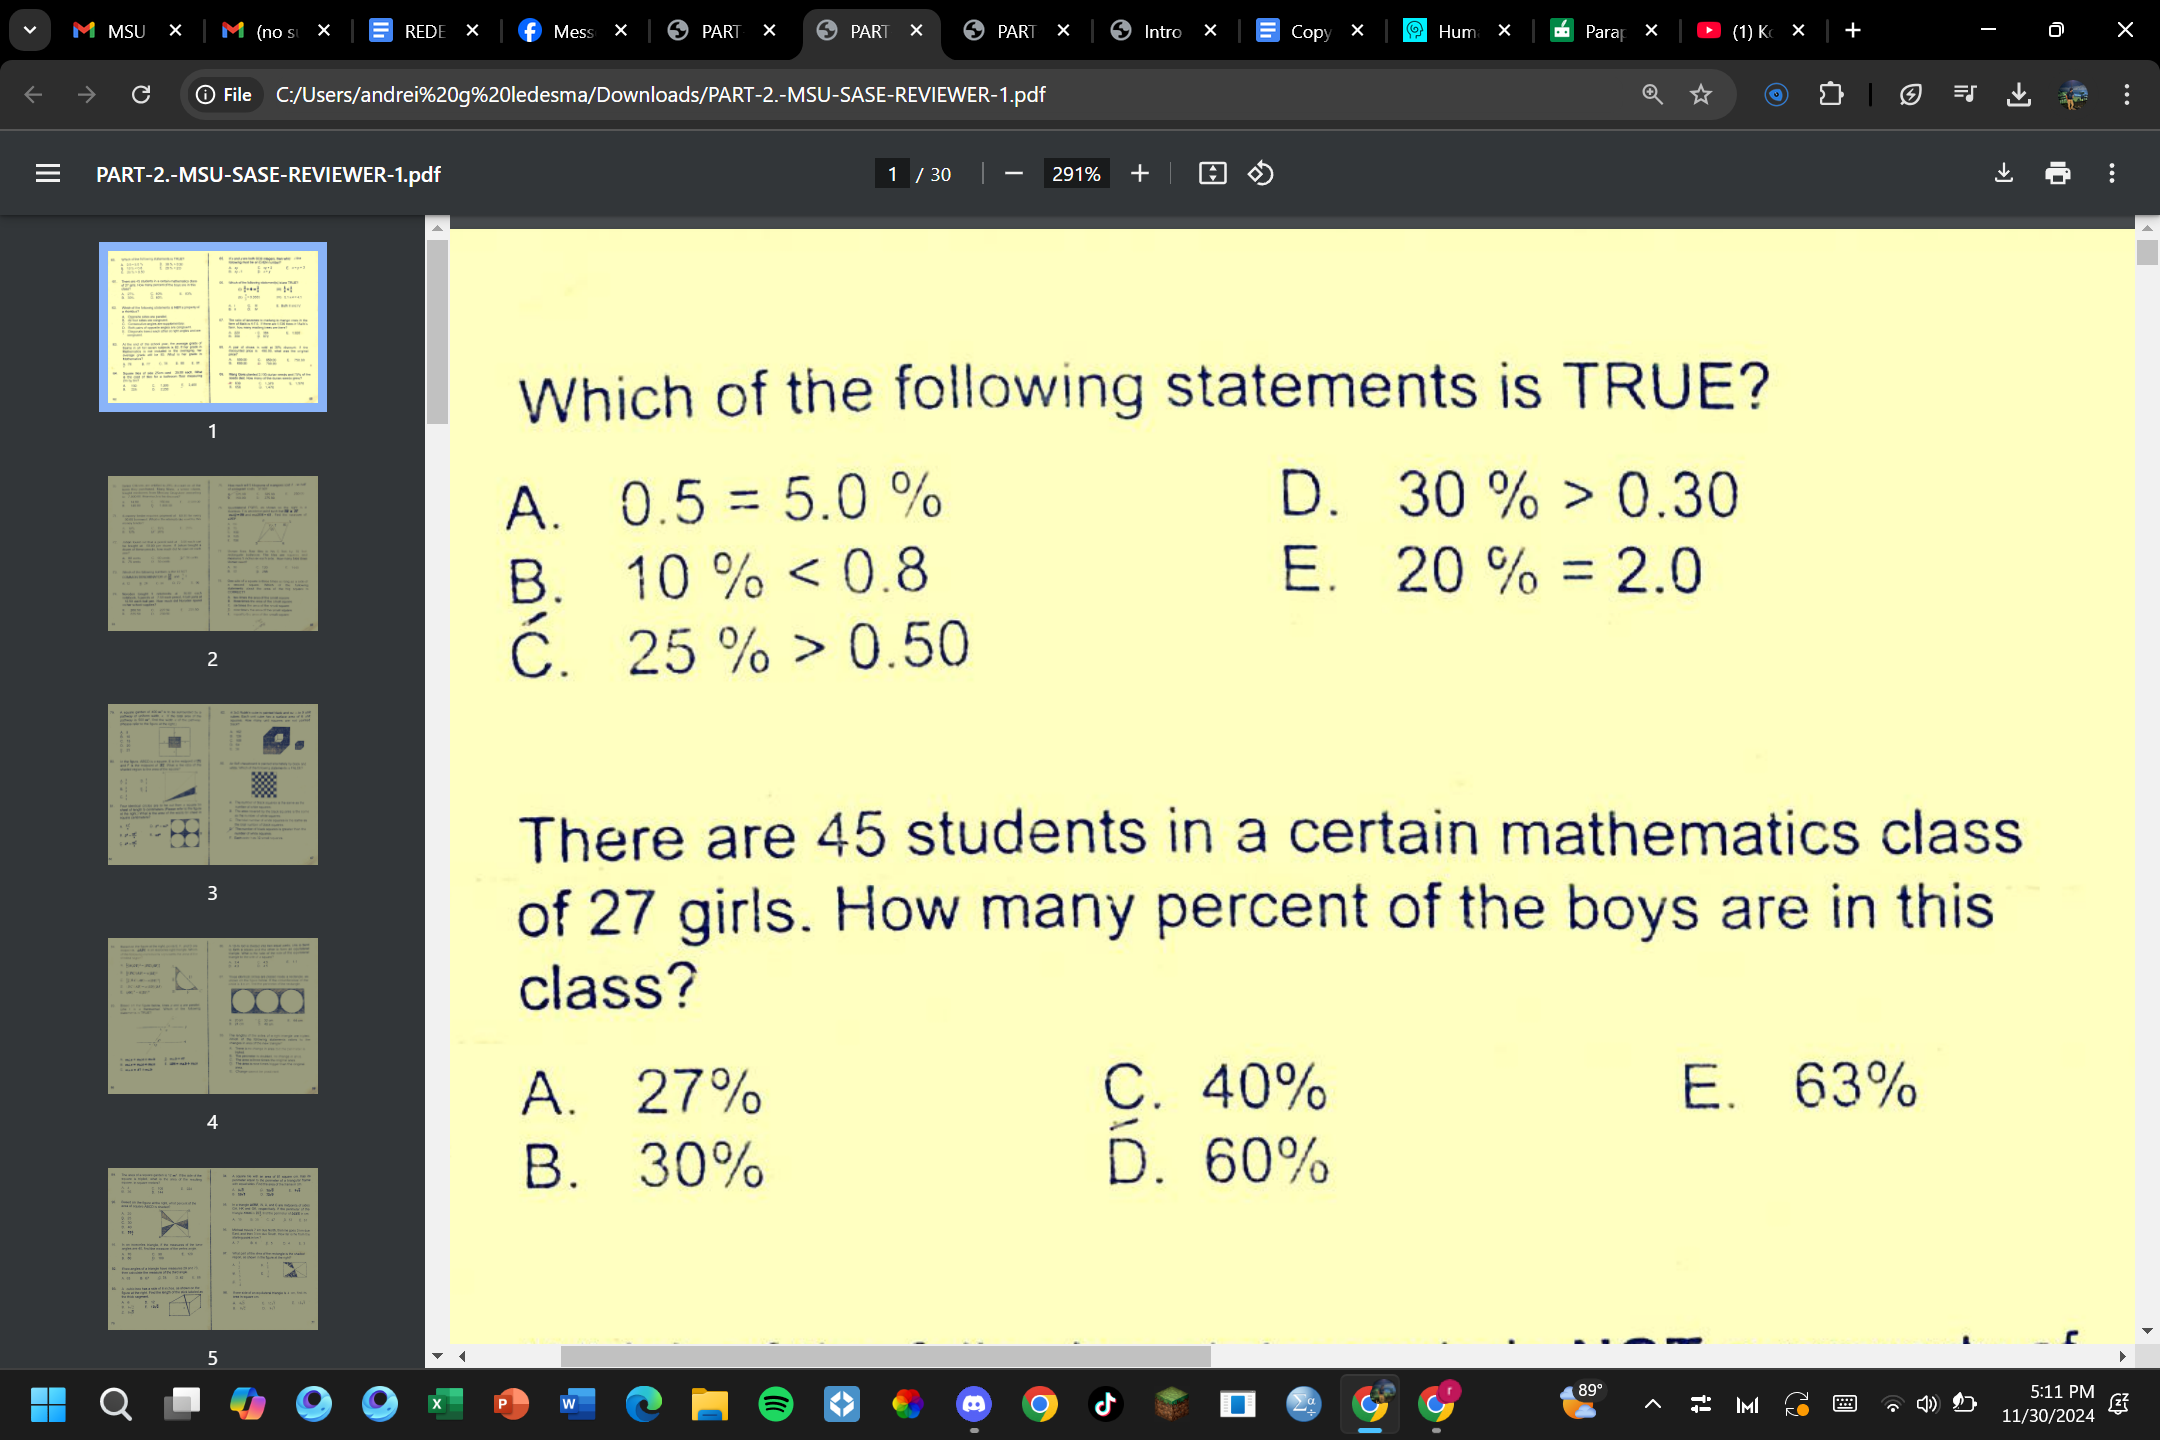
Task: Launch Excel from taskbar
Action: tap(445, 1405)
